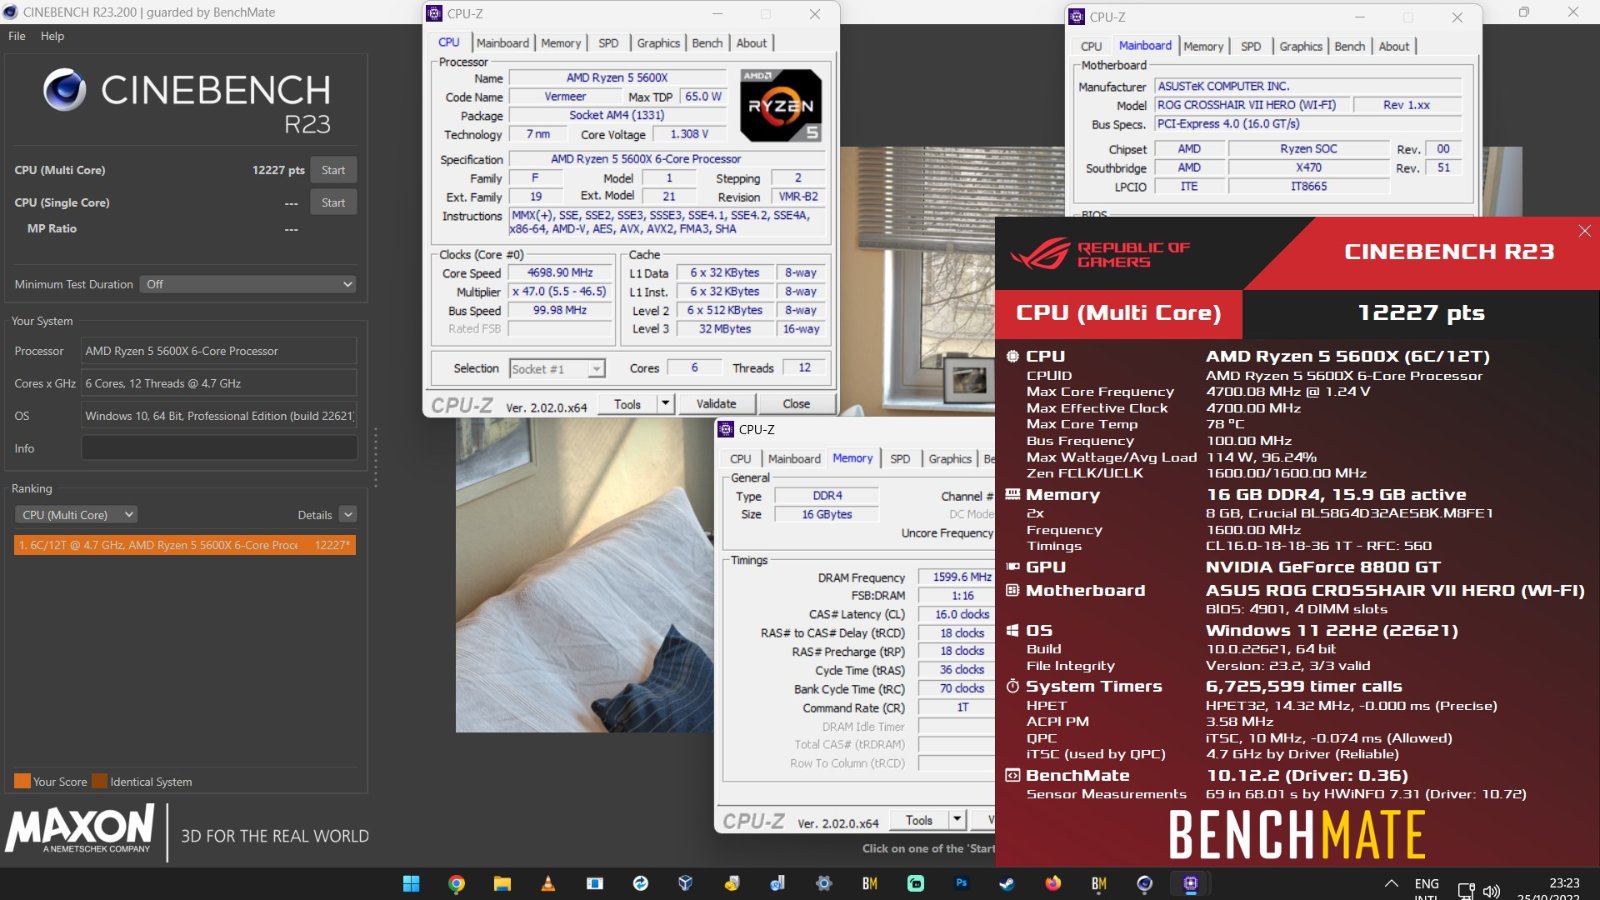Select ranking row 6C/12T @ 4.7 GHz
This screenshot has width=1600, height=900.
tap(185, 545)
